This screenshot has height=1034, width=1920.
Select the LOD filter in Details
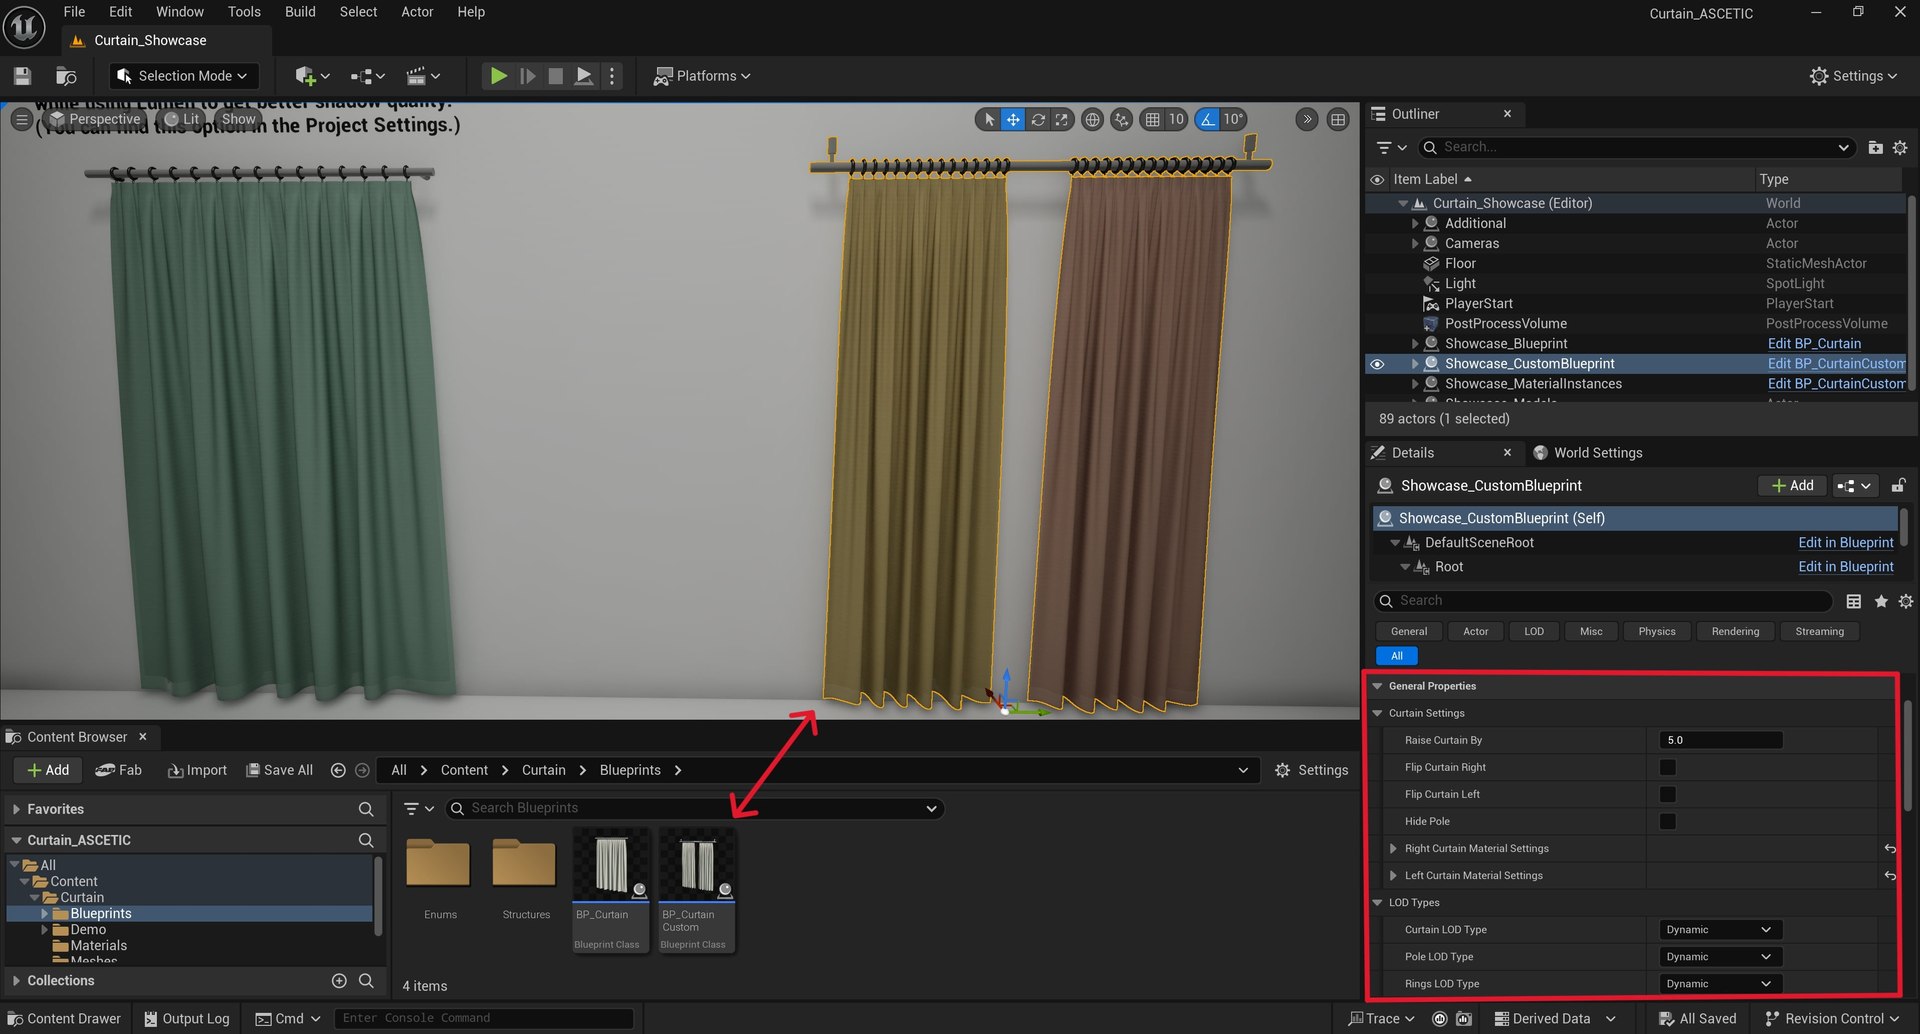(1534, 632)
